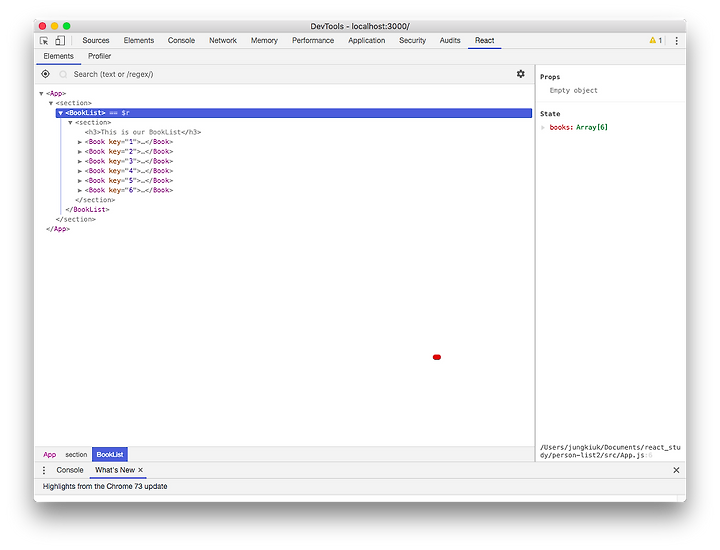Open the Audits tab
Image resolution: width=720 pixels, height=550 pixels.
[450, 40]
